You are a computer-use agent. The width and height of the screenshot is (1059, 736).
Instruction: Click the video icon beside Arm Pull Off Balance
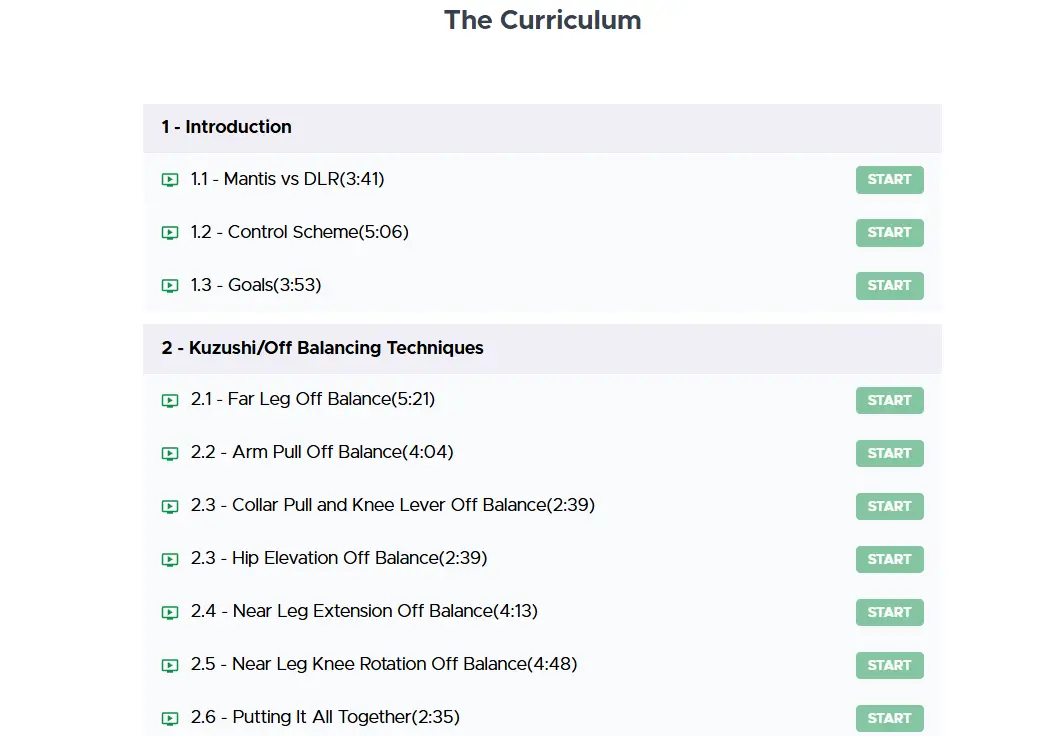tap(170, 453)
